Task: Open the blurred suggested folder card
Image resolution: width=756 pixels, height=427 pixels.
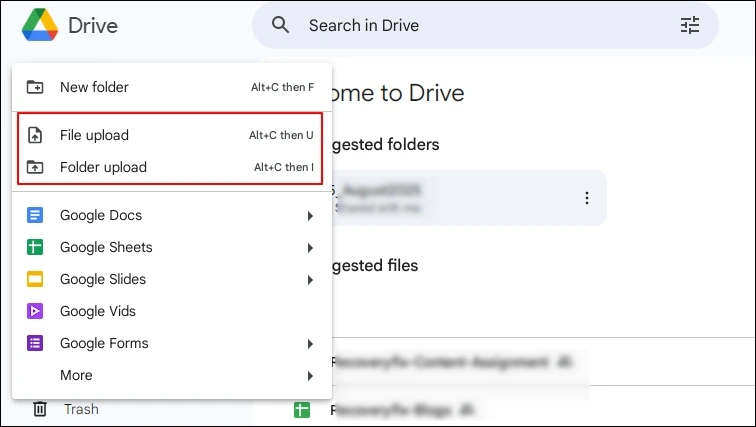Action: [x=469, y=198]
